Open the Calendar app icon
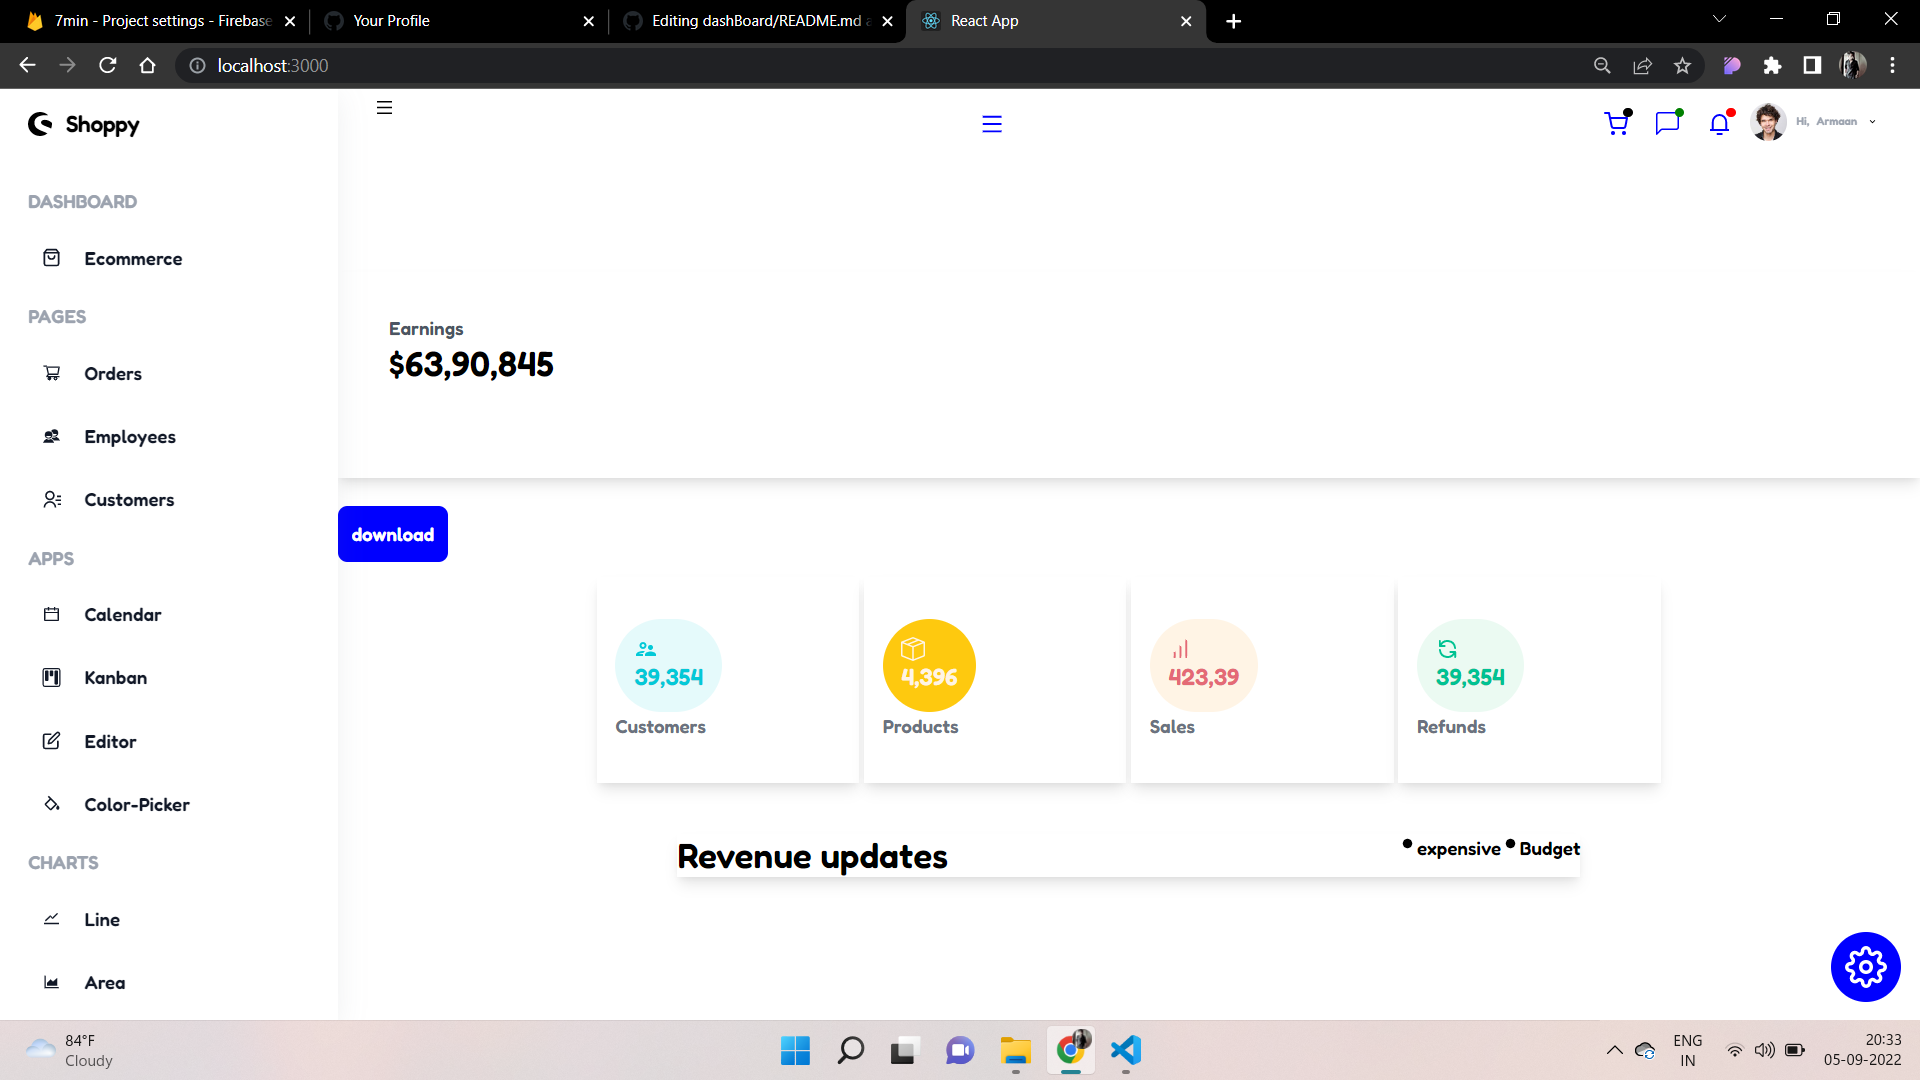1920x1080 pixels. [x=51, y=614]
